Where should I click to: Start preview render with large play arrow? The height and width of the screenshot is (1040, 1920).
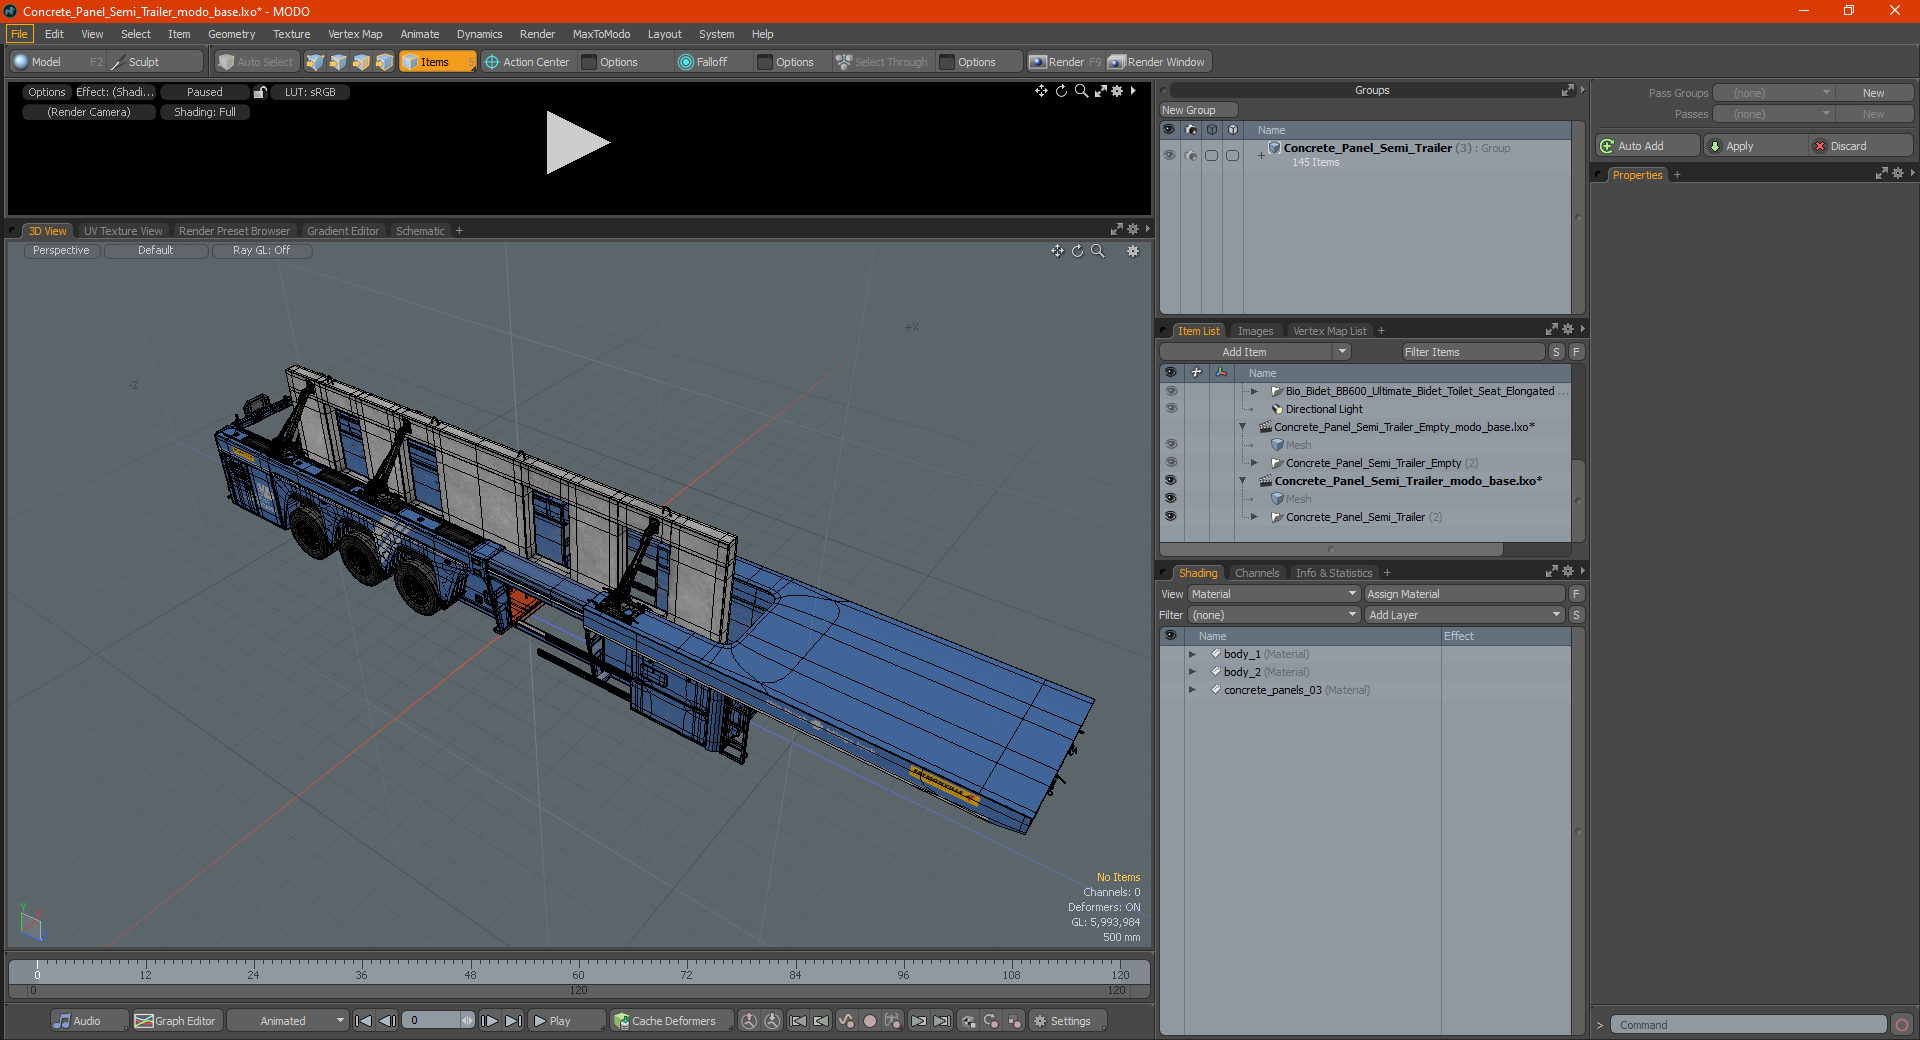[577, 143]
